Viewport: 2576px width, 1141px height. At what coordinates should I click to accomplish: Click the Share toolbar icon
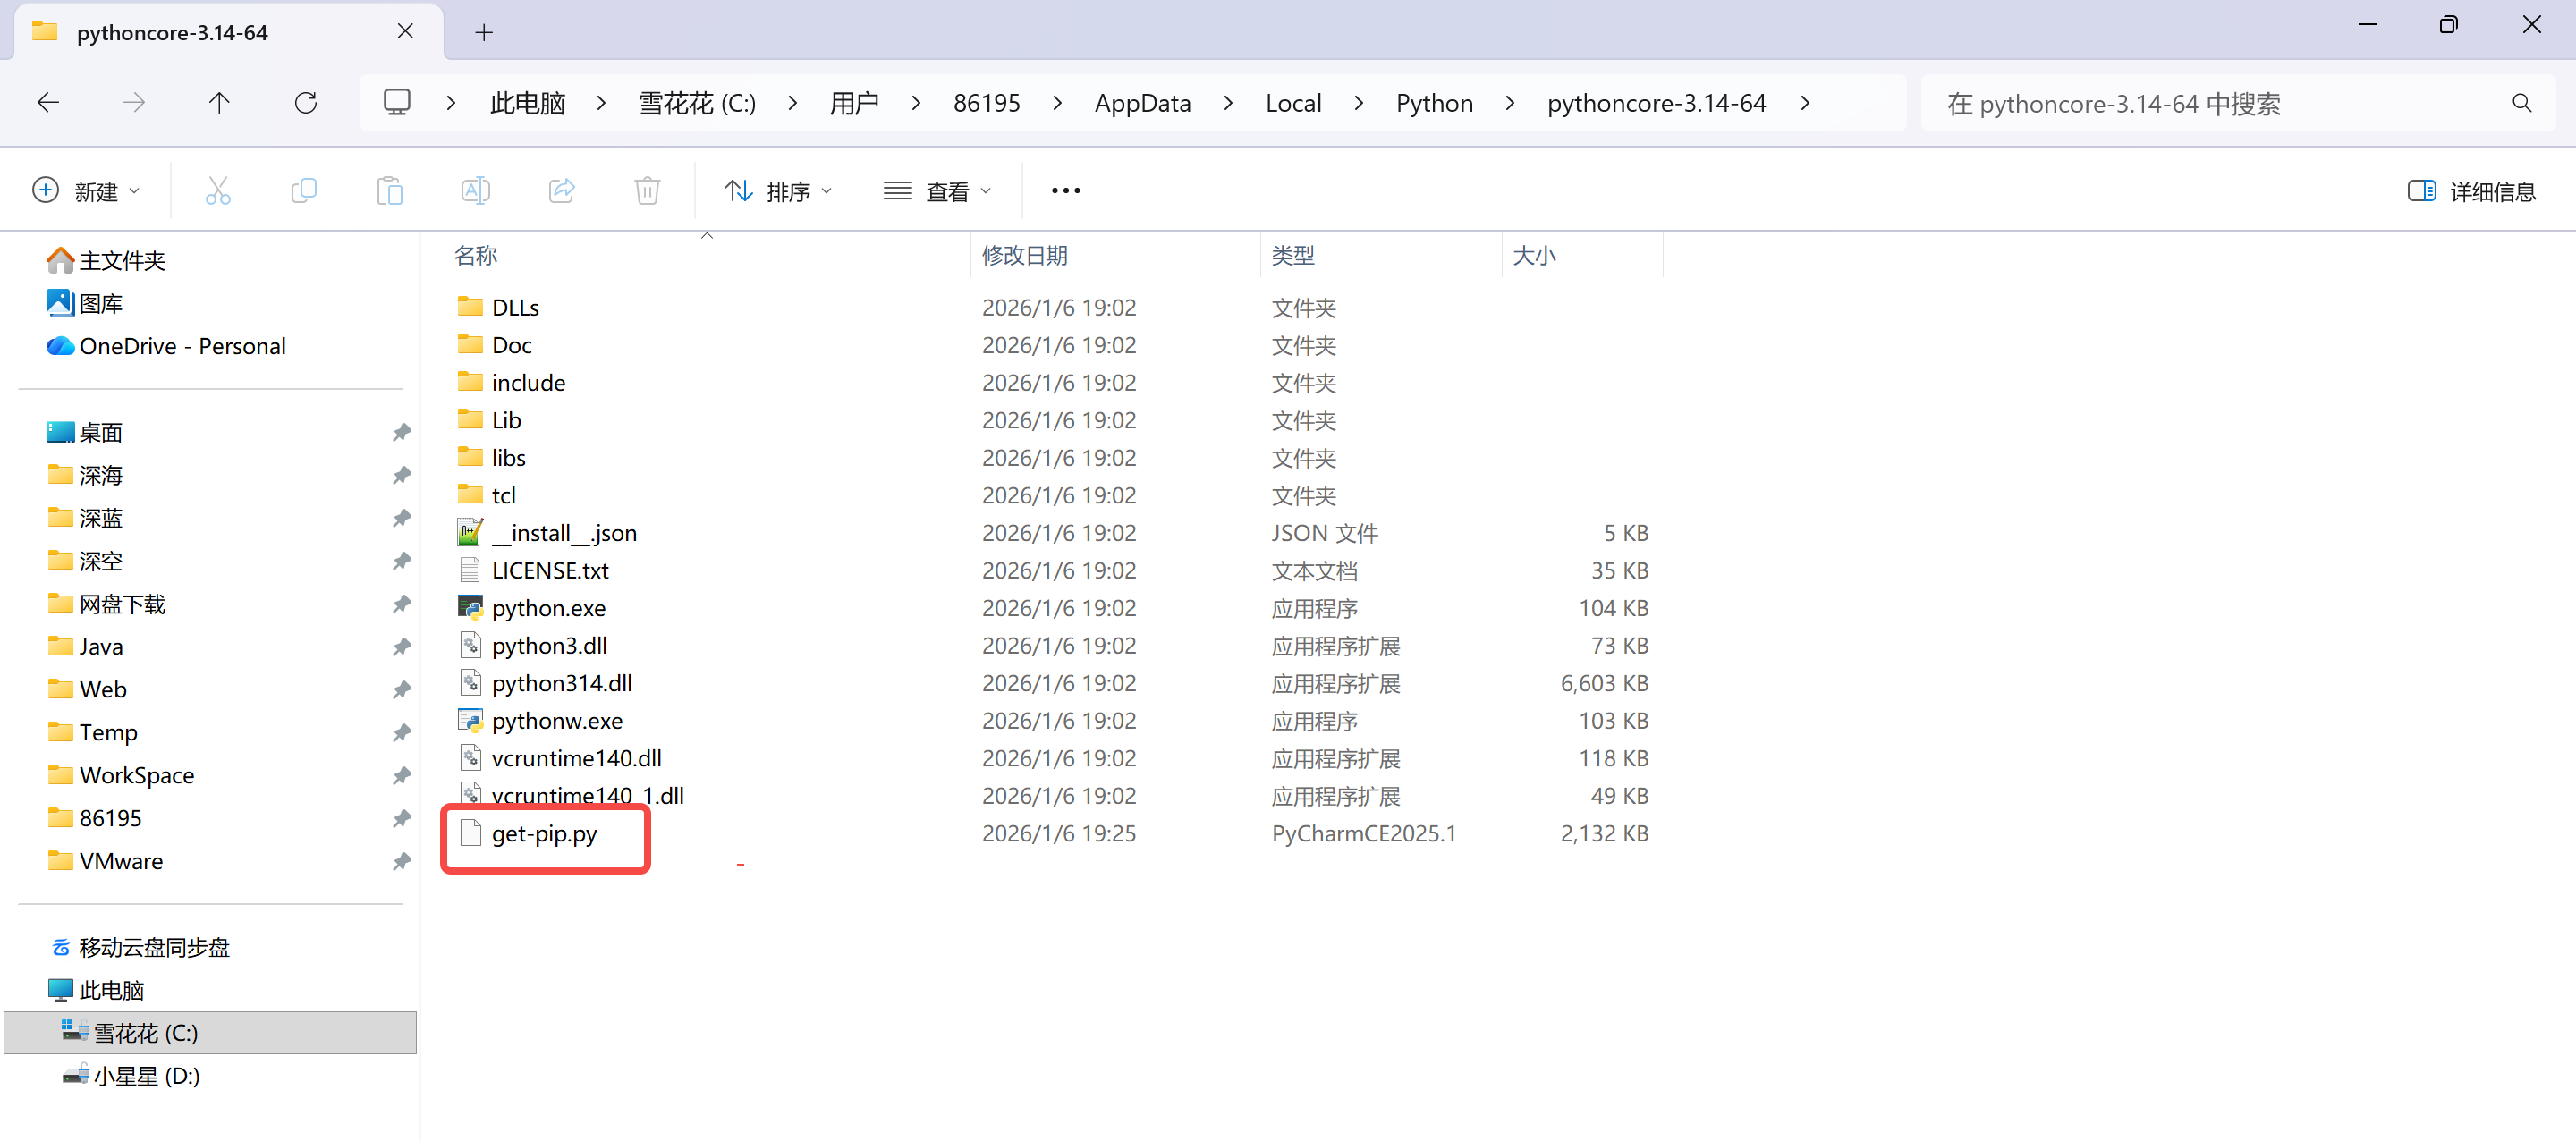562,190
